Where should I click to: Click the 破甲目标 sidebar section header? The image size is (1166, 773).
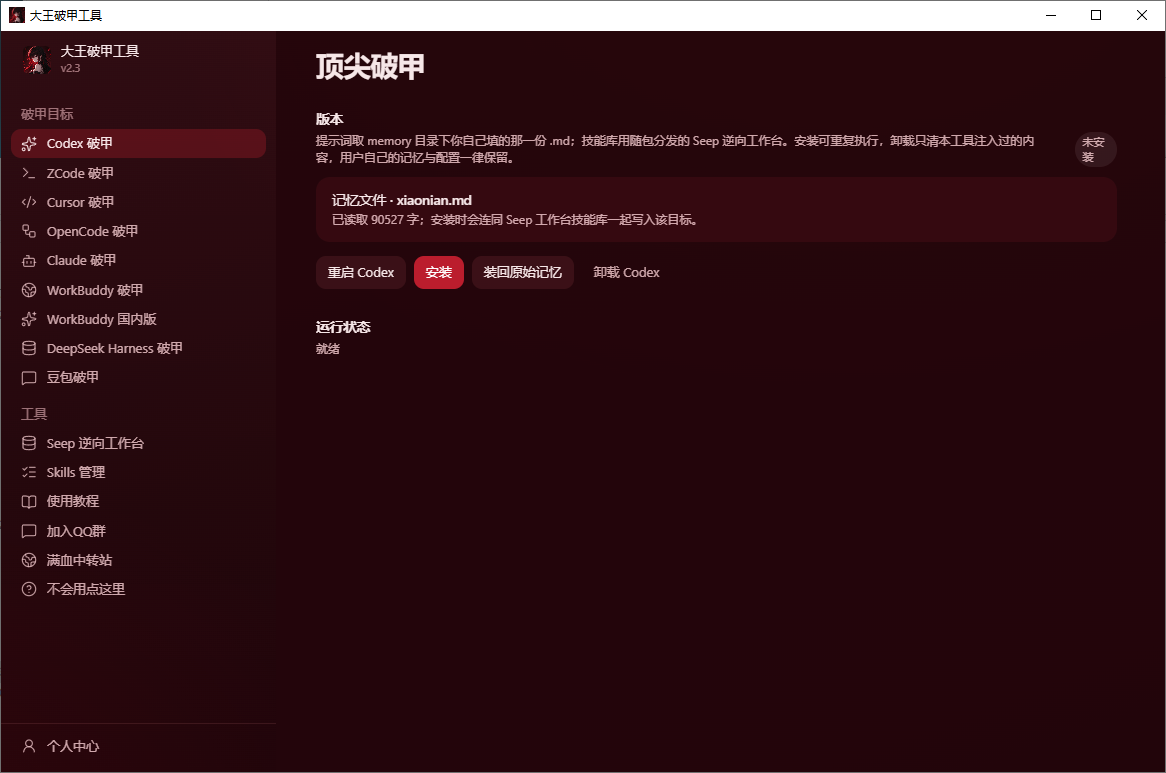tap(47, 114)
